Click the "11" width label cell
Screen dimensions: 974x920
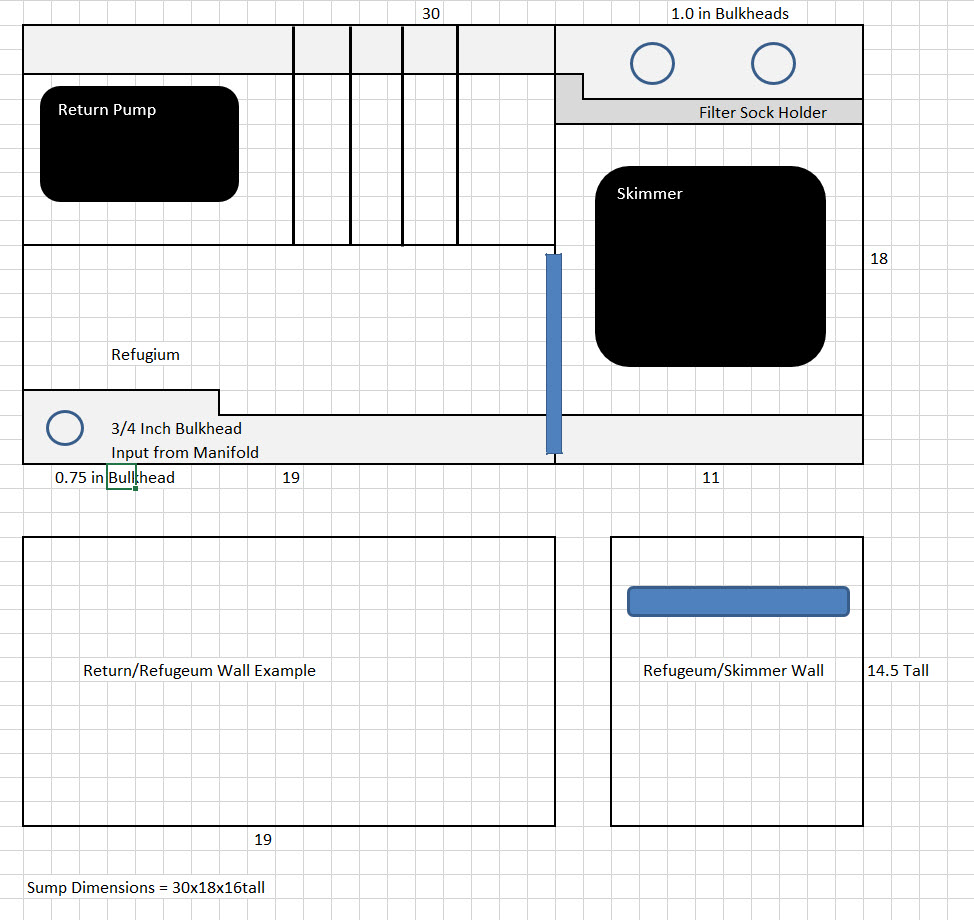click(x=710, y=478)
